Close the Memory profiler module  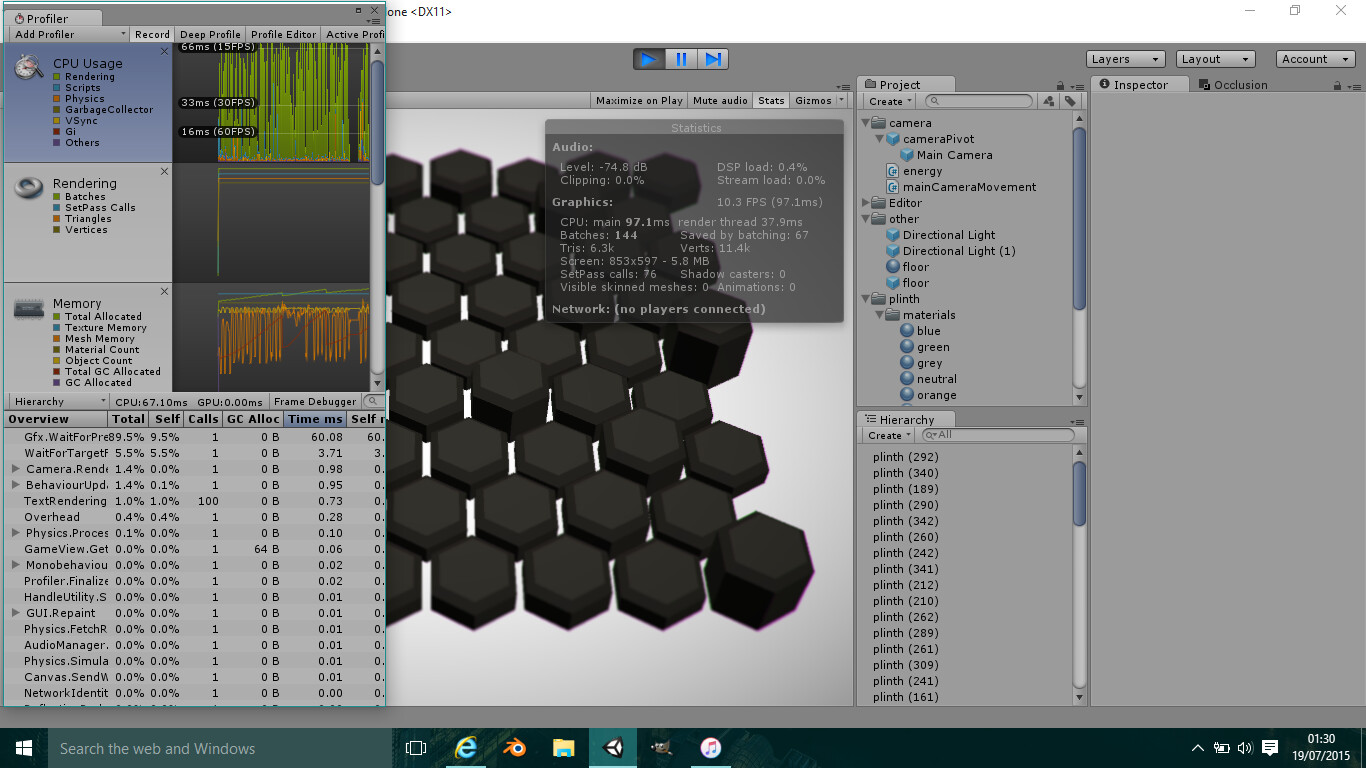click(x=165, y=292)
